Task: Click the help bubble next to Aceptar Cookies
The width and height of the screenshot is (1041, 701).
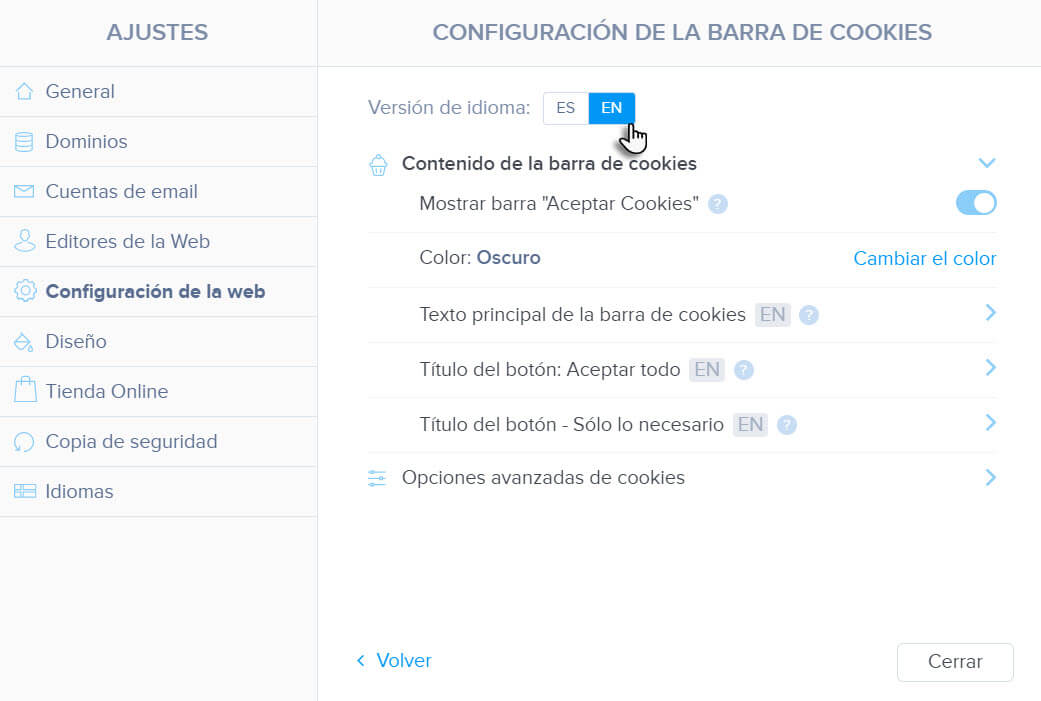Action: point(718,203)
